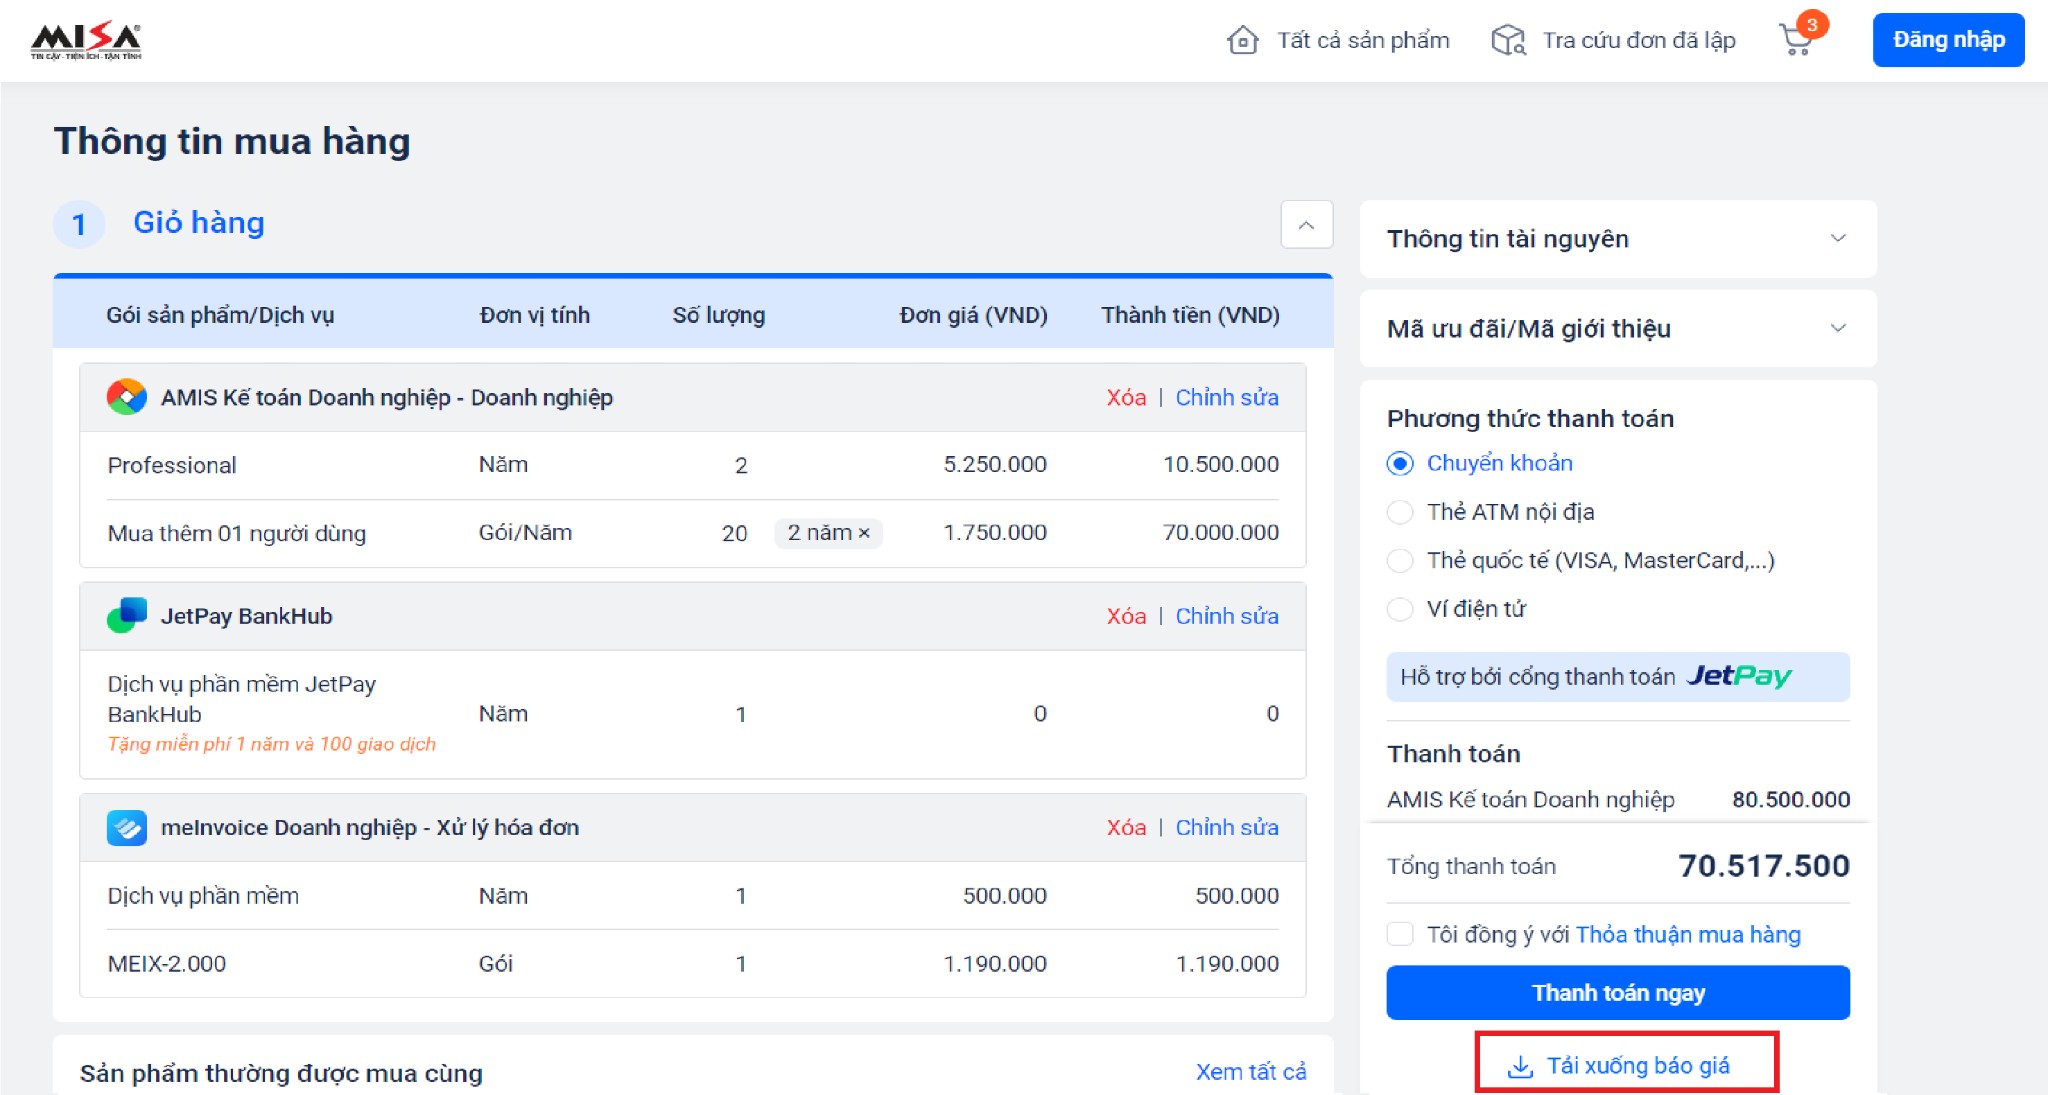2048x1095 pixels.
Task: Click the order lookup box icon
Action: point(1507,40)
